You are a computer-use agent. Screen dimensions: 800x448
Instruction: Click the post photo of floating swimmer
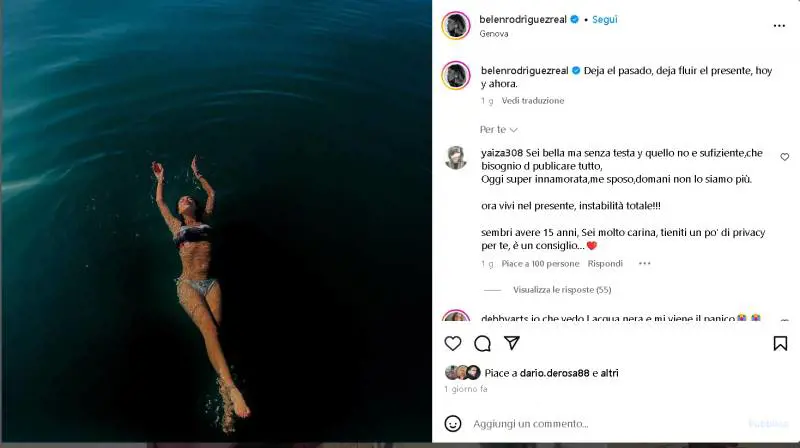[x=215, y=220]
